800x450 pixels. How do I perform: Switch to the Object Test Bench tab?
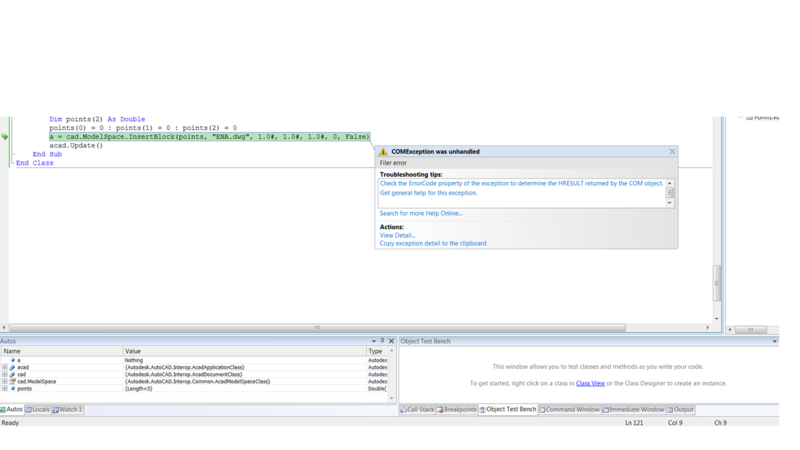(508, 409)
